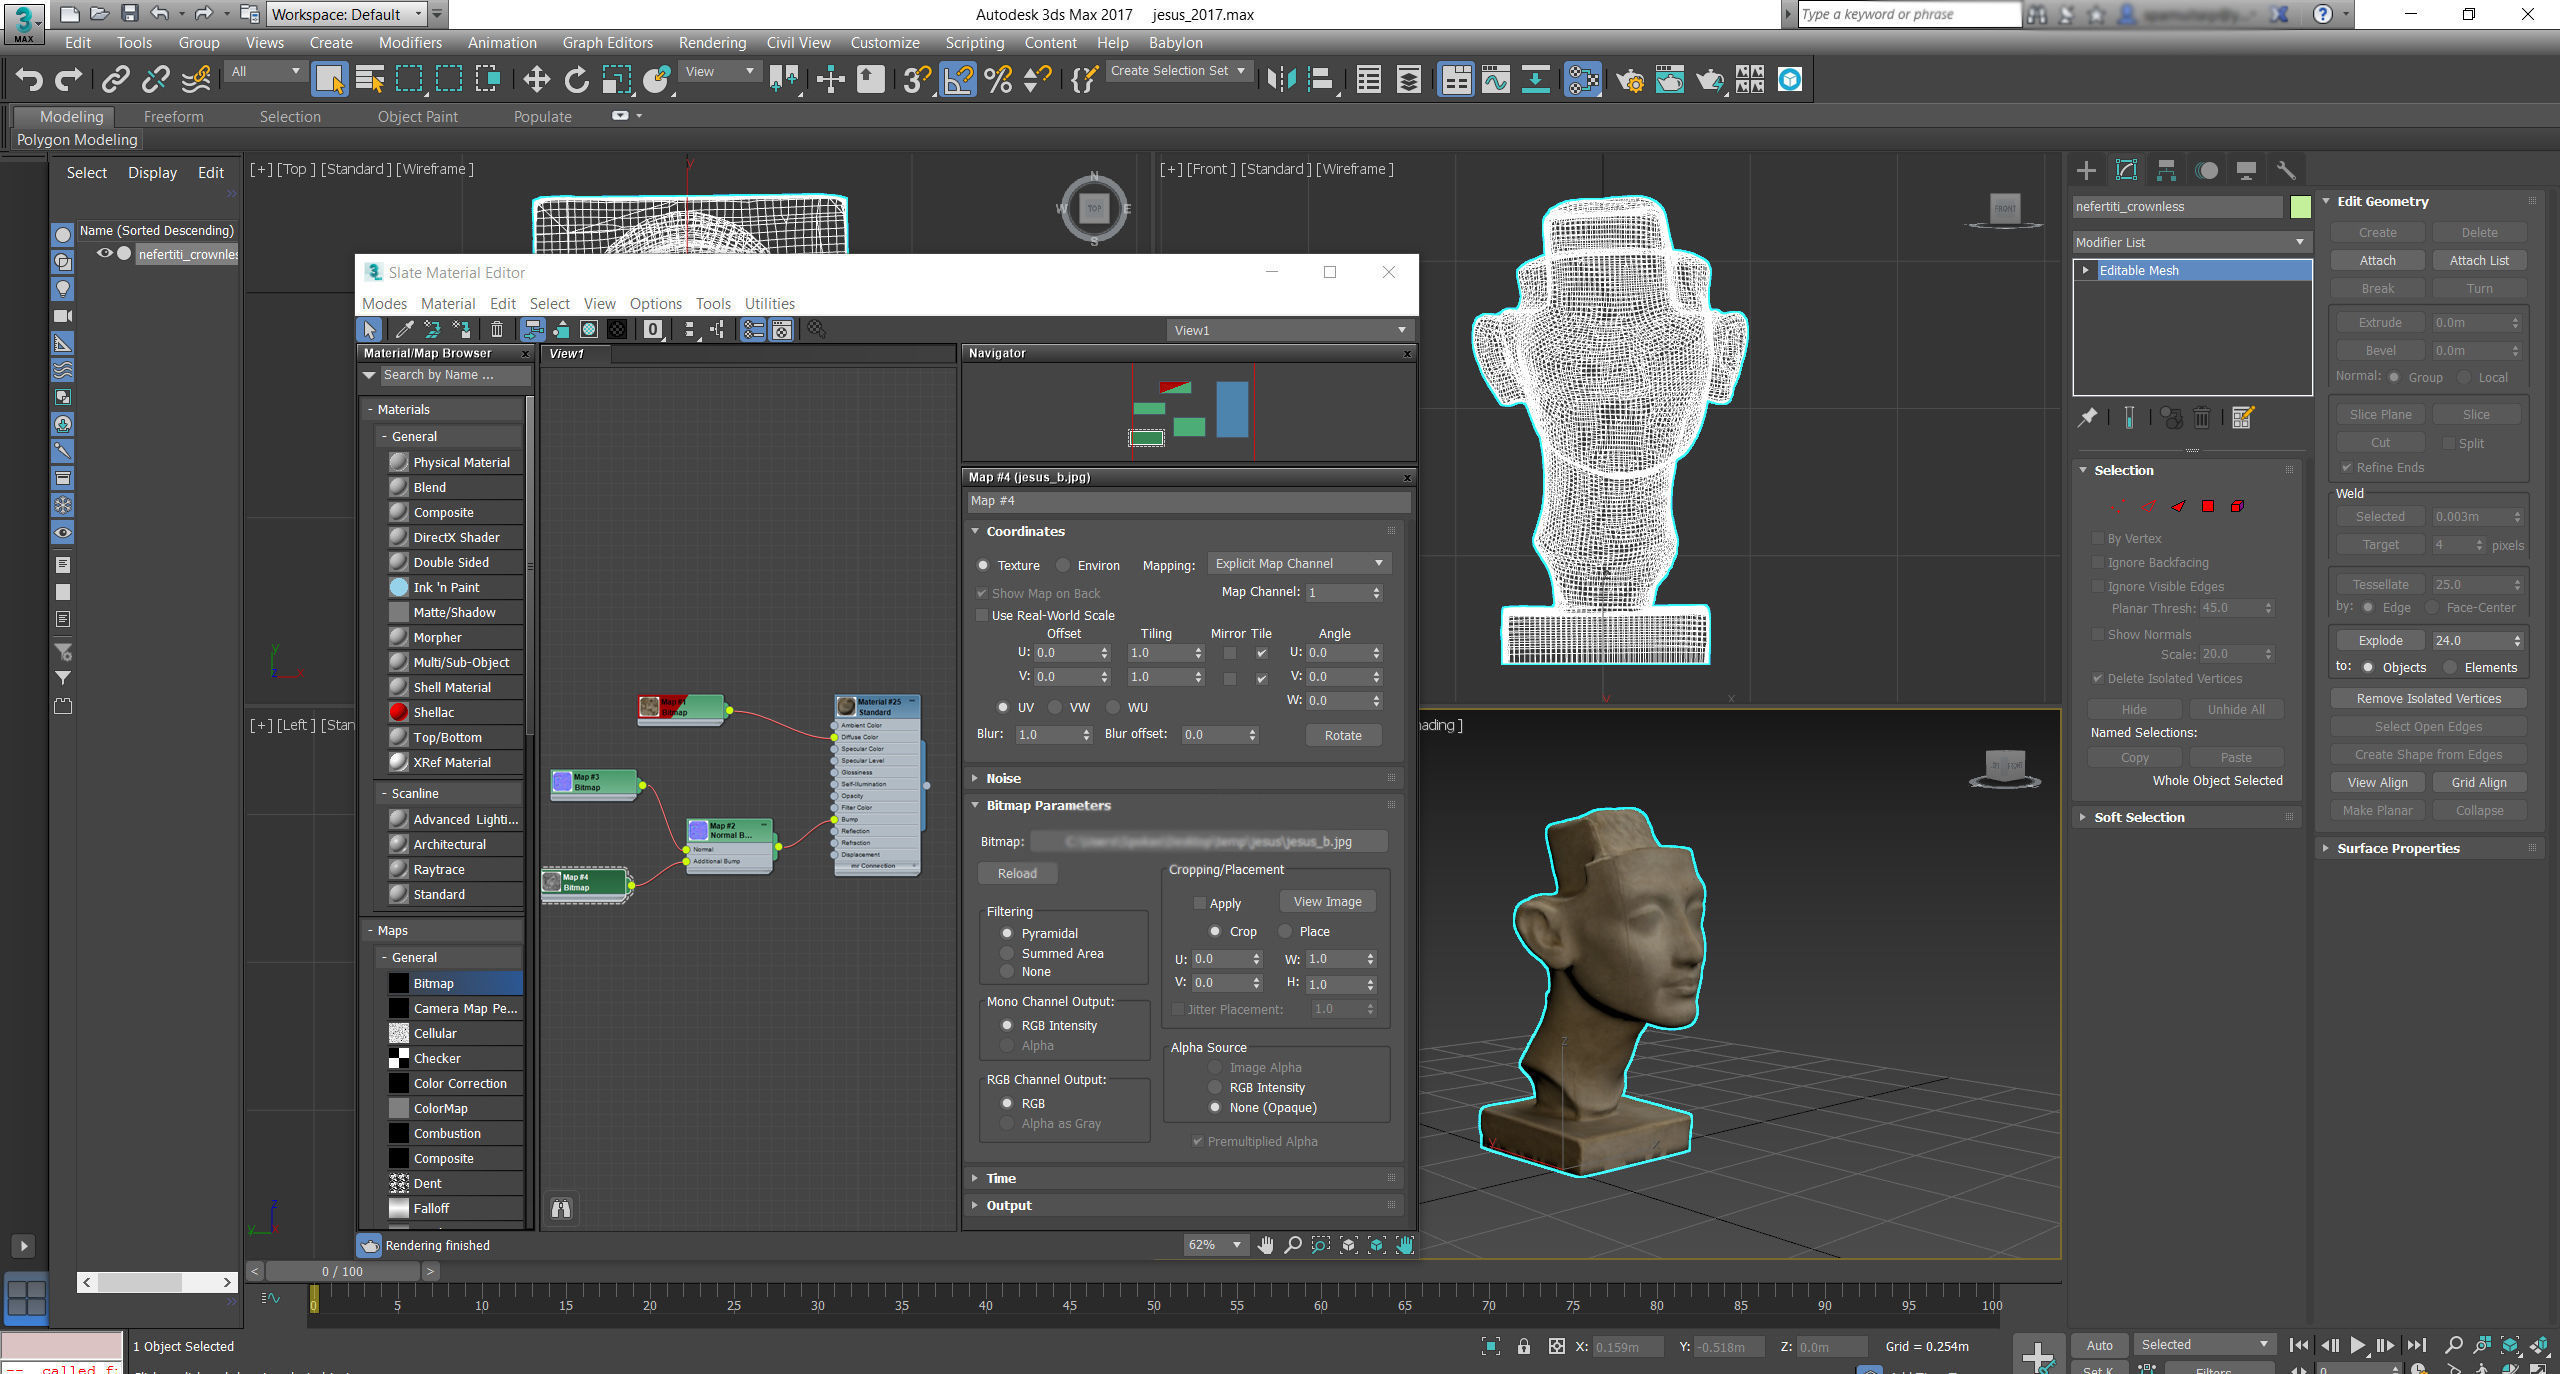Select Bitmap in the Maps General list

click(454, 983)
